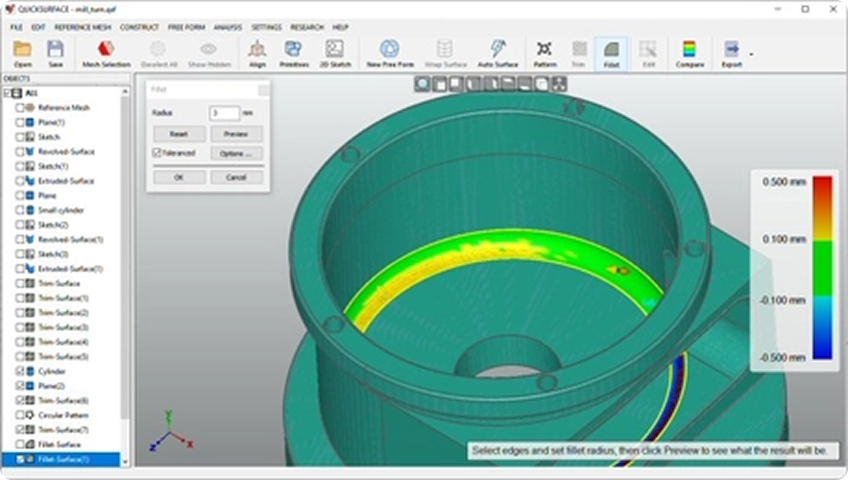The height and width of the screenshot is (480, 848).
Task: Click the Options button in Fillet dialog
Action: tap(236, 153)
